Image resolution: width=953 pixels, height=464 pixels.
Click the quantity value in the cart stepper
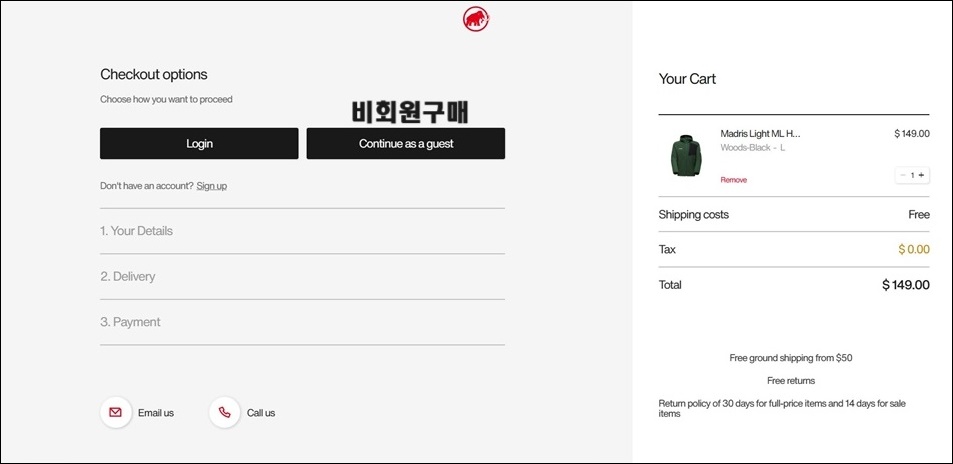pyautogui.click(x=912, y=175)
